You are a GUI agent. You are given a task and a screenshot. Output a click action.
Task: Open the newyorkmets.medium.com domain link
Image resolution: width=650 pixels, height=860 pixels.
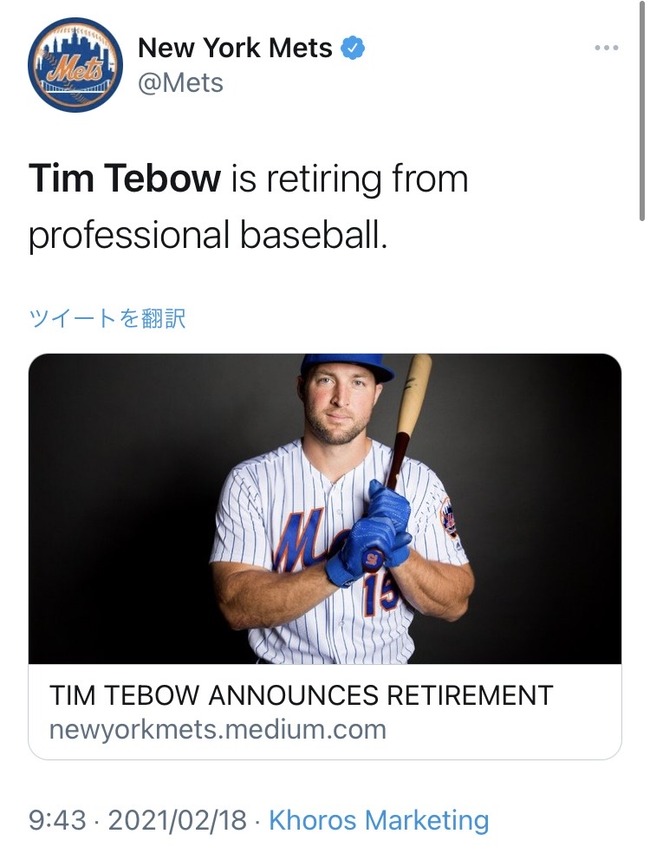218,730
